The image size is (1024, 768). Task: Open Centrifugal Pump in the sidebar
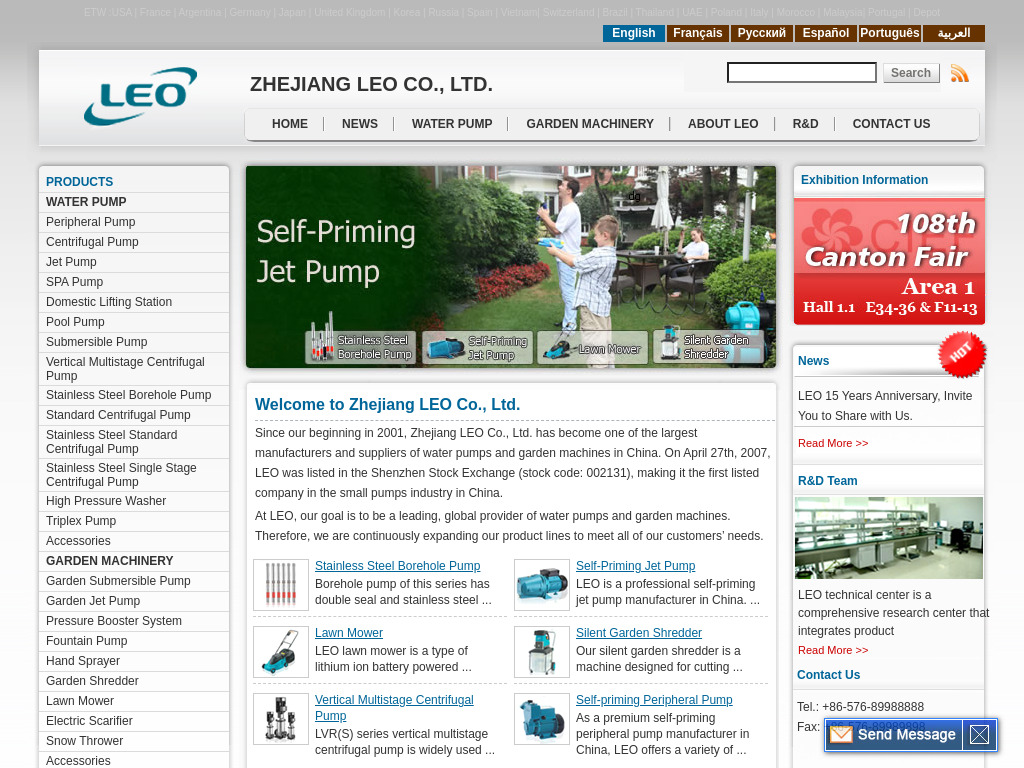point(92,242)
